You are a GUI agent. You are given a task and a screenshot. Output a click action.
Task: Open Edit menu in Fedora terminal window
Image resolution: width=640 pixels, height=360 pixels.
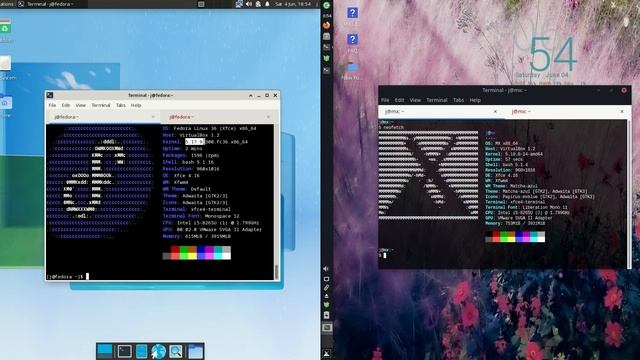(66, 105)
